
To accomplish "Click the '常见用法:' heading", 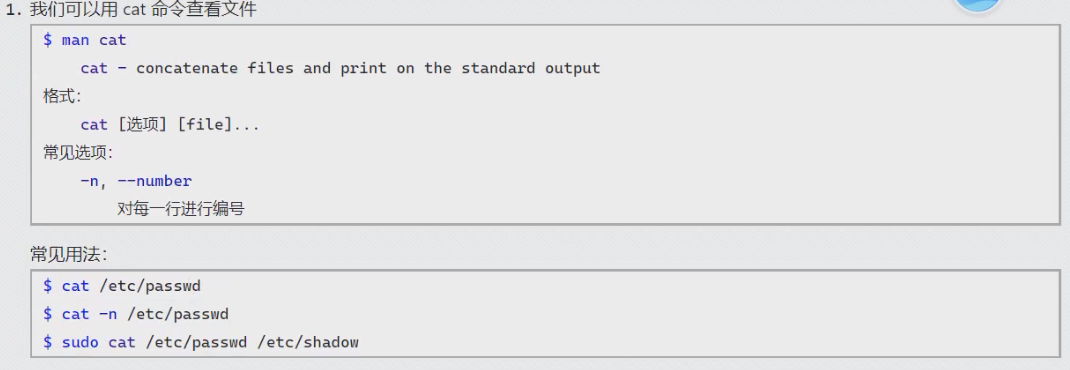I will tap(69, 255).
